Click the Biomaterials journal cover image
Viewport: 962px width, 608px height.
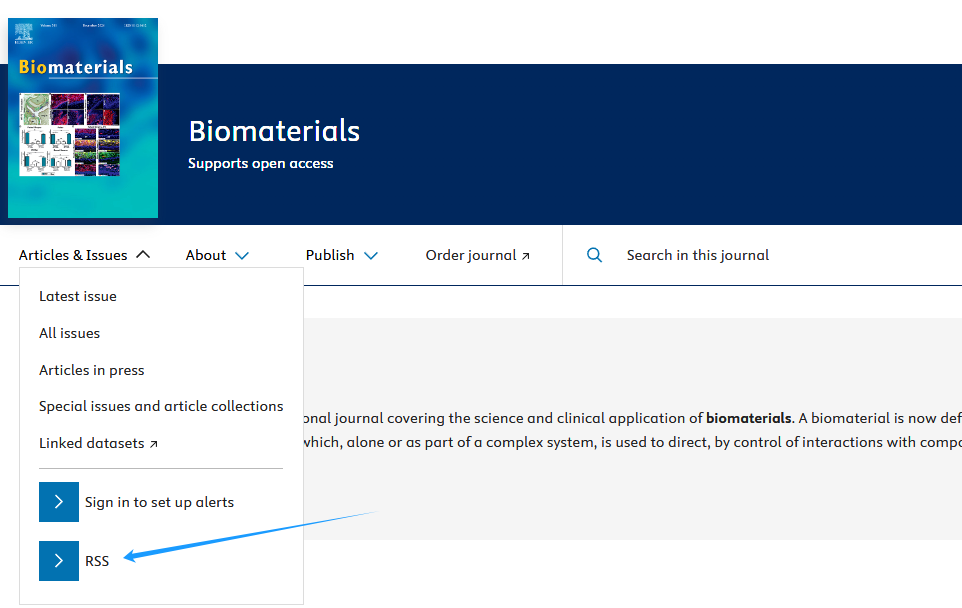pyautogui.click(x=83, y=118)
